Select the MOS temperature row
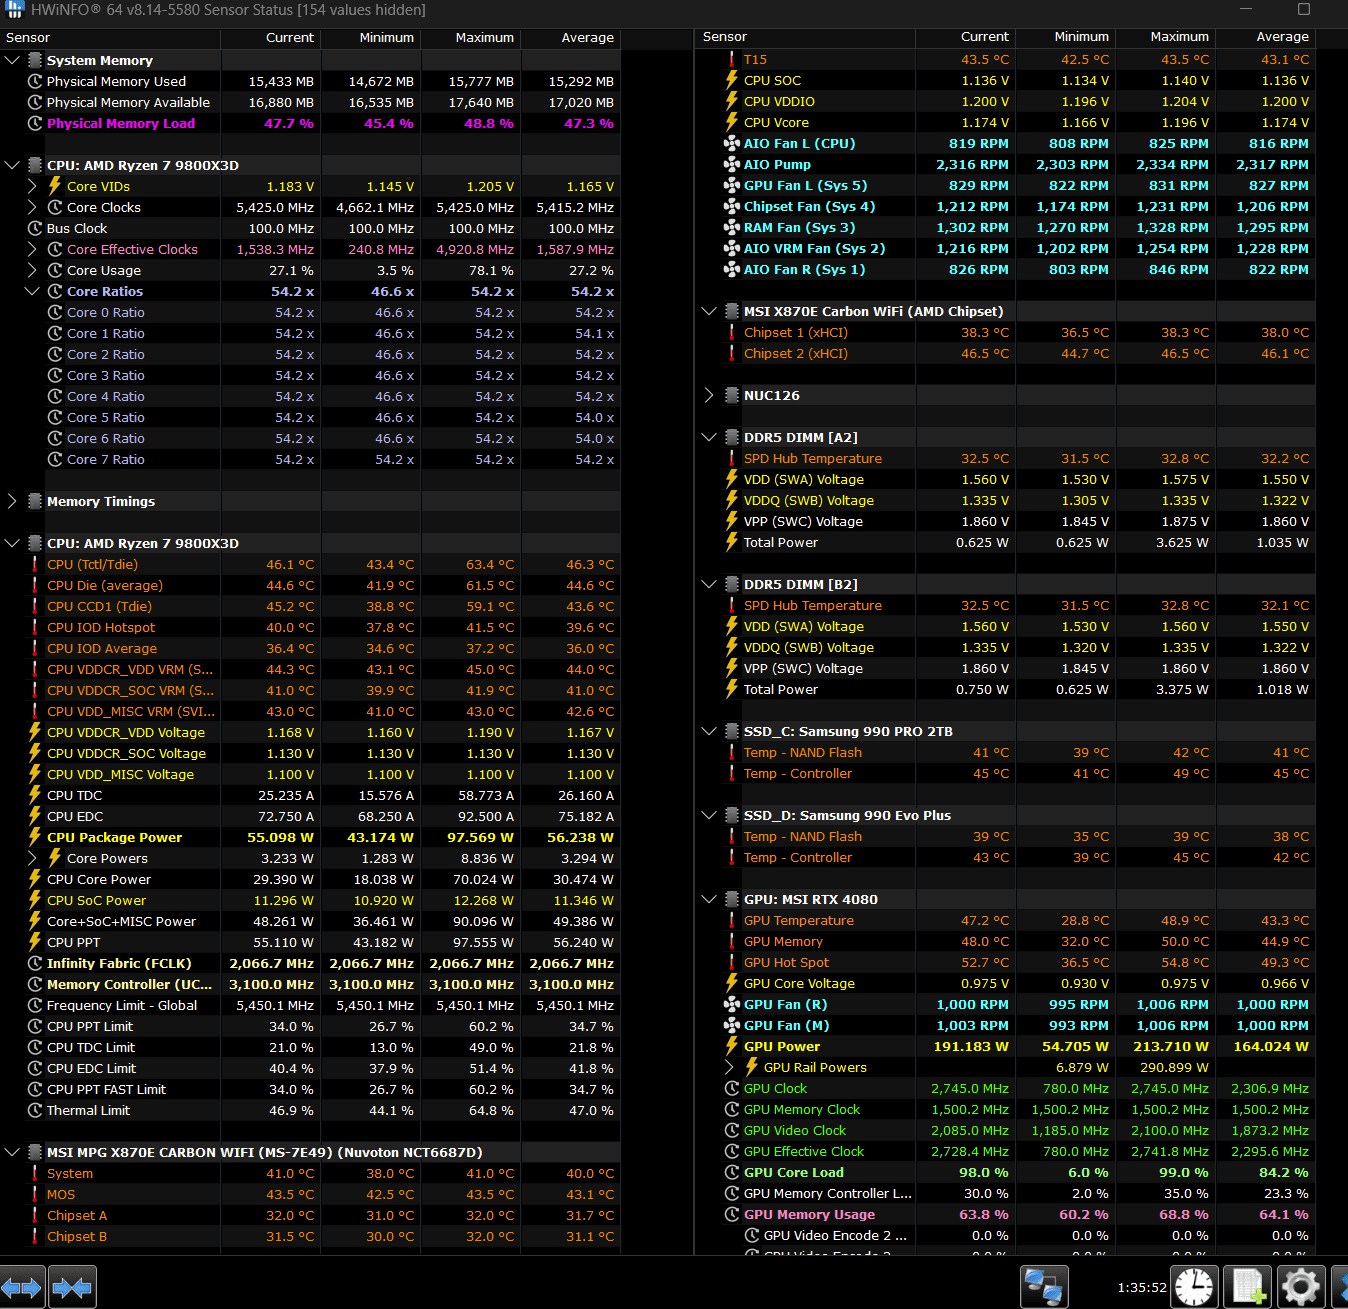This screenshot has height=1309, width=1348. coord(310,1194)
